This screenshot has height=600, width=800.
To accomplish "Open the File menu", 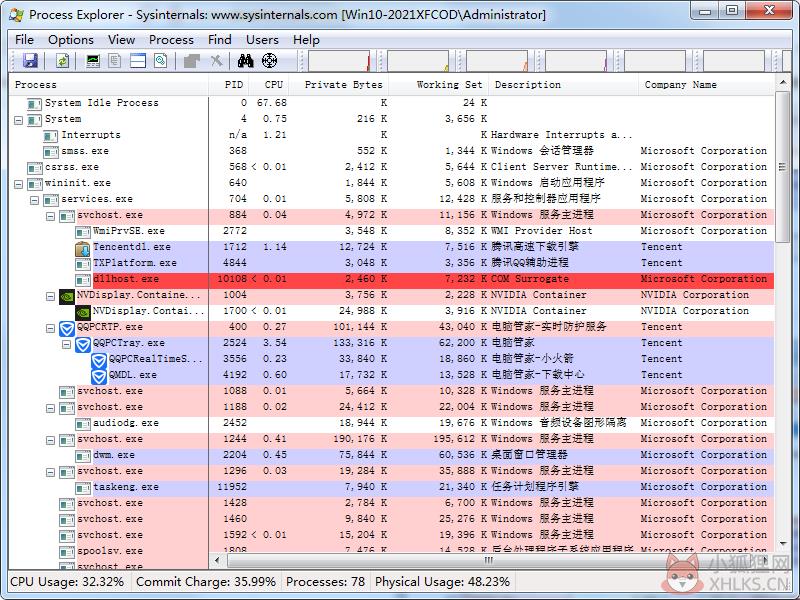I will click(x=24, y=40).
